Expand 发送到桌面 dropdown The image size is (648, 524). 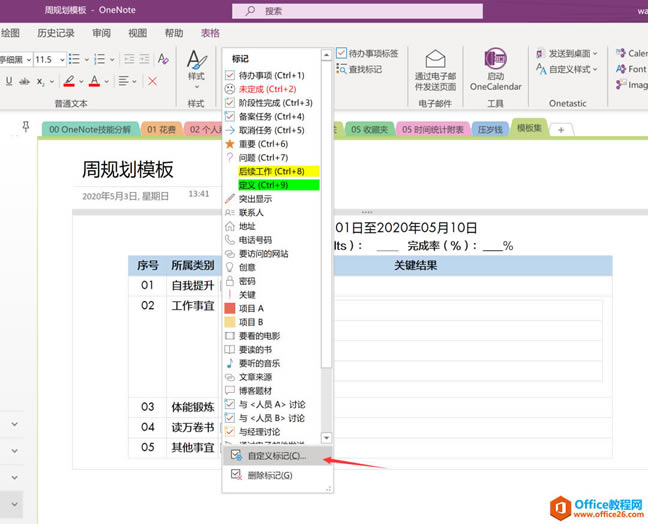[595, 53]
